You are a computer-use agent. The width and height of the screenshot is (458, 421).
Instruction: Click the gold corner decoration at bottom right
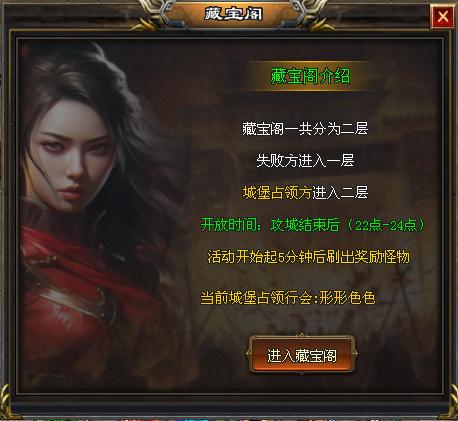(x=451, y=402)
